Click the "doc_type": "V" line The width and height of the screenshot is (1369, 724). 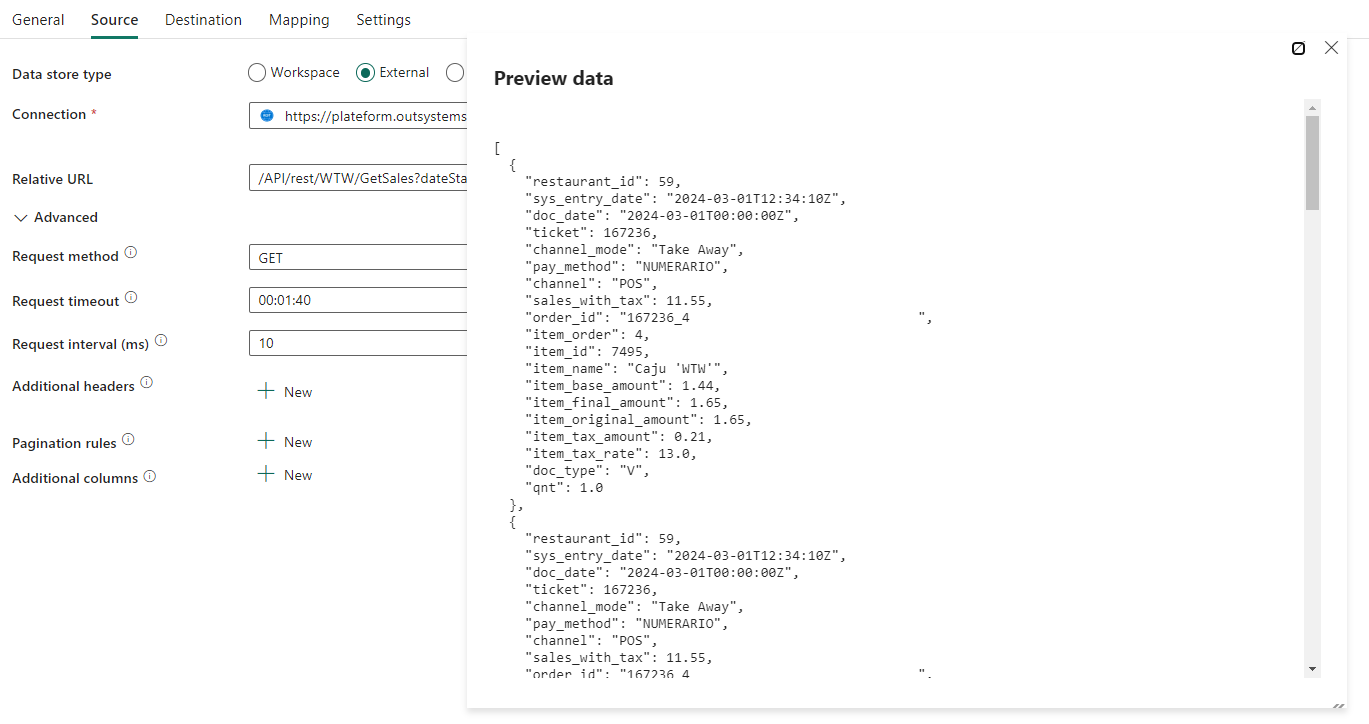pos(588,470)
